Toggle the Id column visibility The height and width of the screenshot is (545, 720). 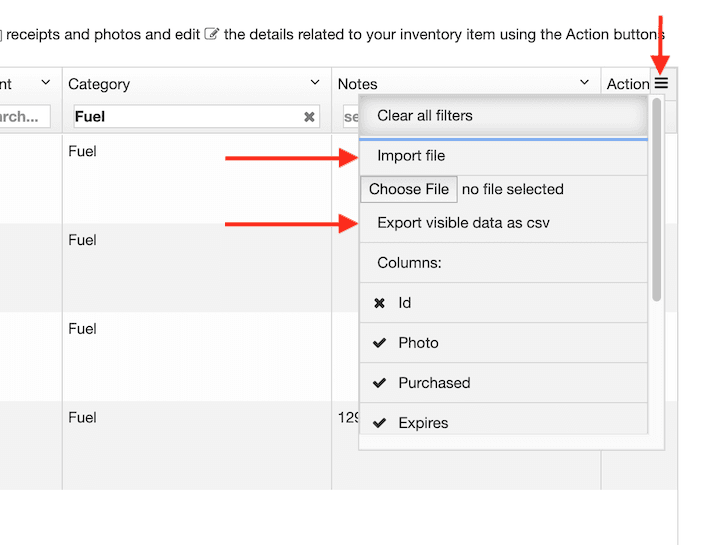coord(504,303)
